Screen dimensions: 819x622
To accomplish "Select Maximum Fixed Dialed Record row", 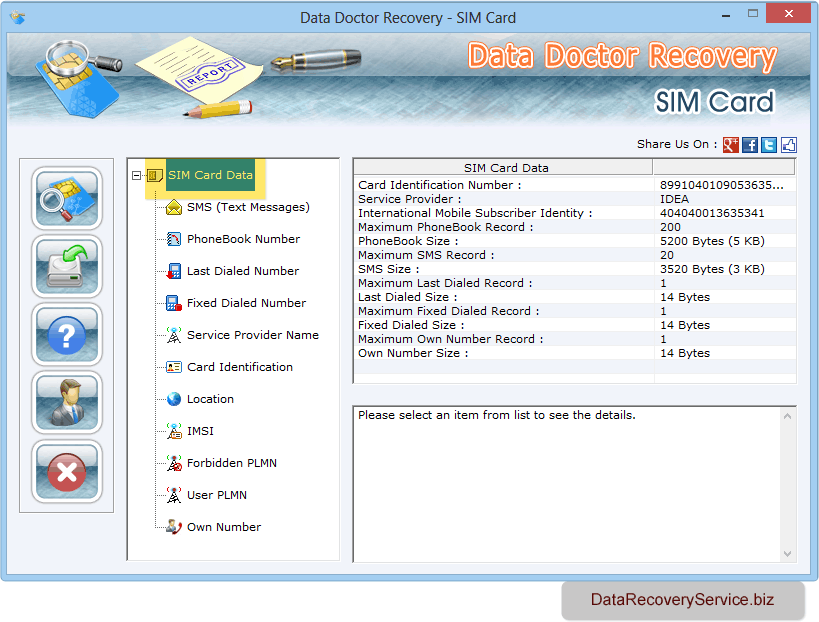I will (x=575, y=311).
